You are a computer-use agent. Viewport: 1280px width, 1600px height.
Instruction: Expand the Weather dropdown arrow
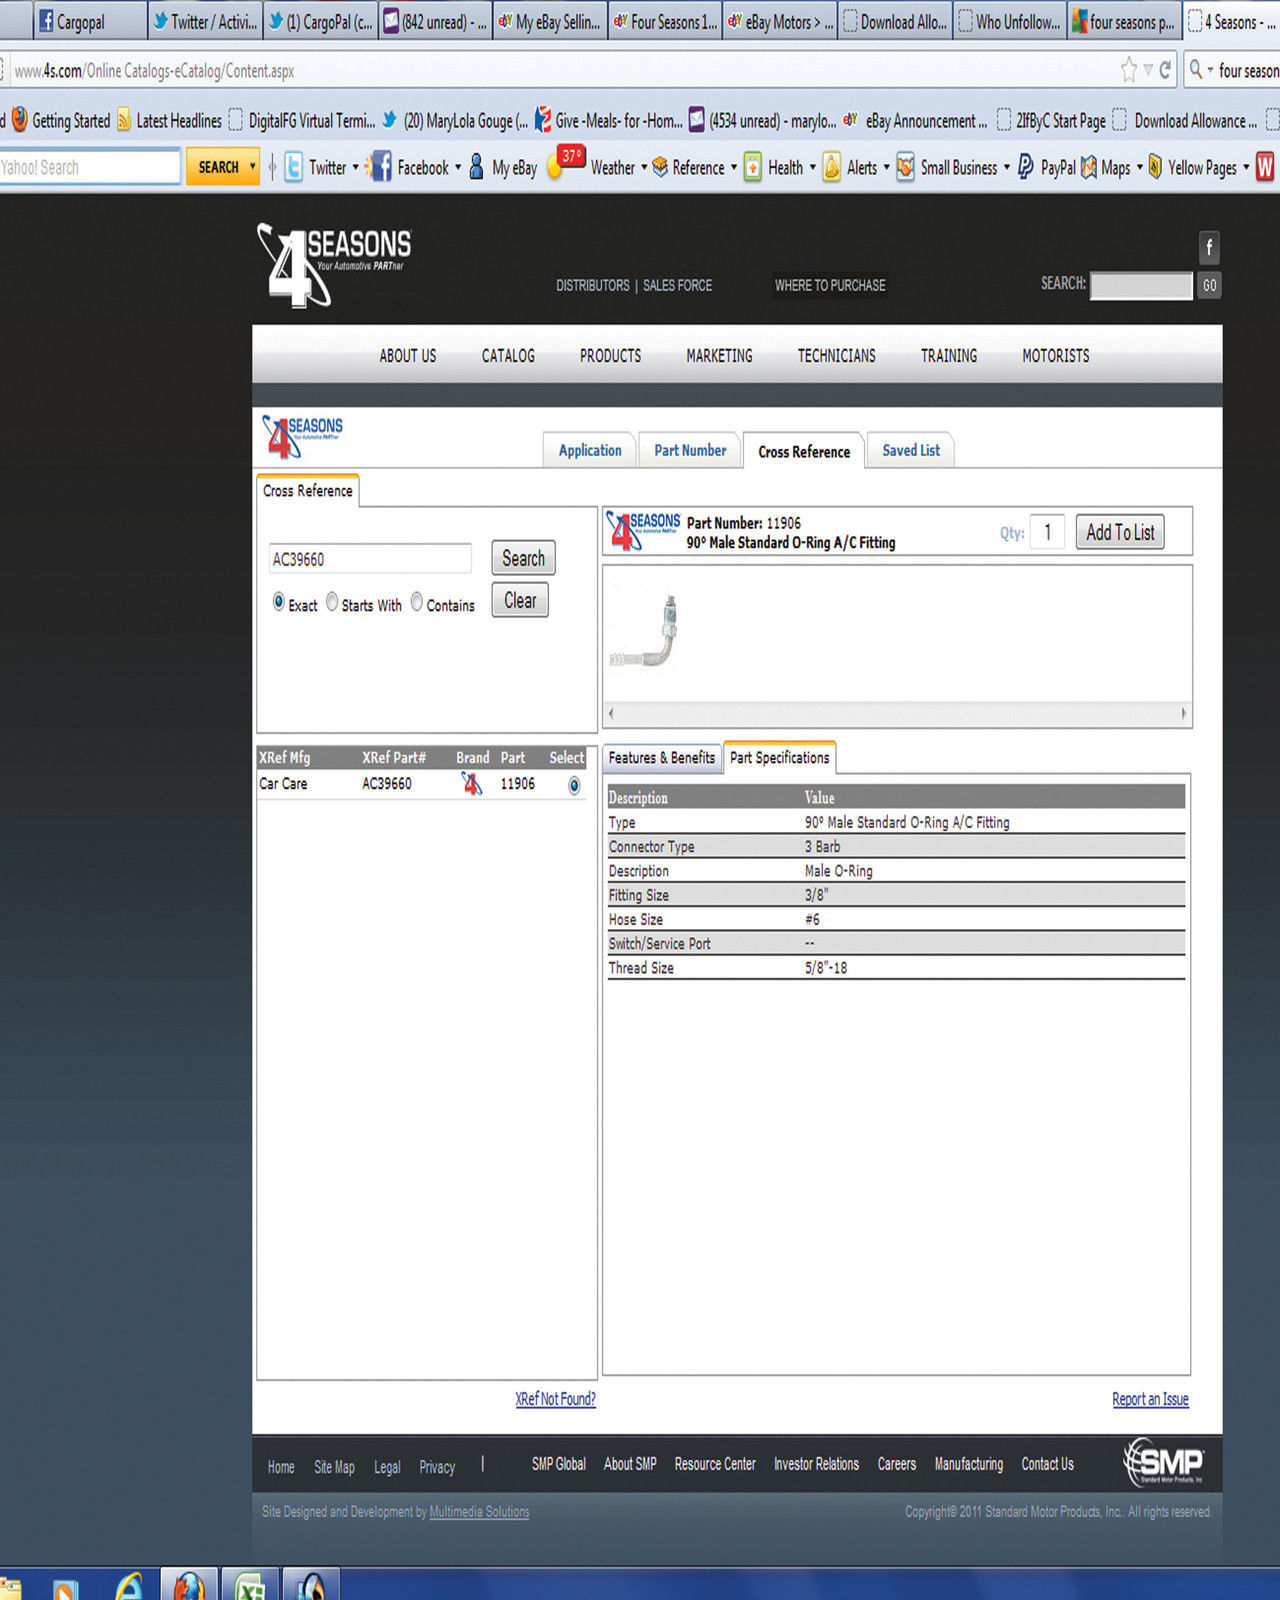(644, 167)
